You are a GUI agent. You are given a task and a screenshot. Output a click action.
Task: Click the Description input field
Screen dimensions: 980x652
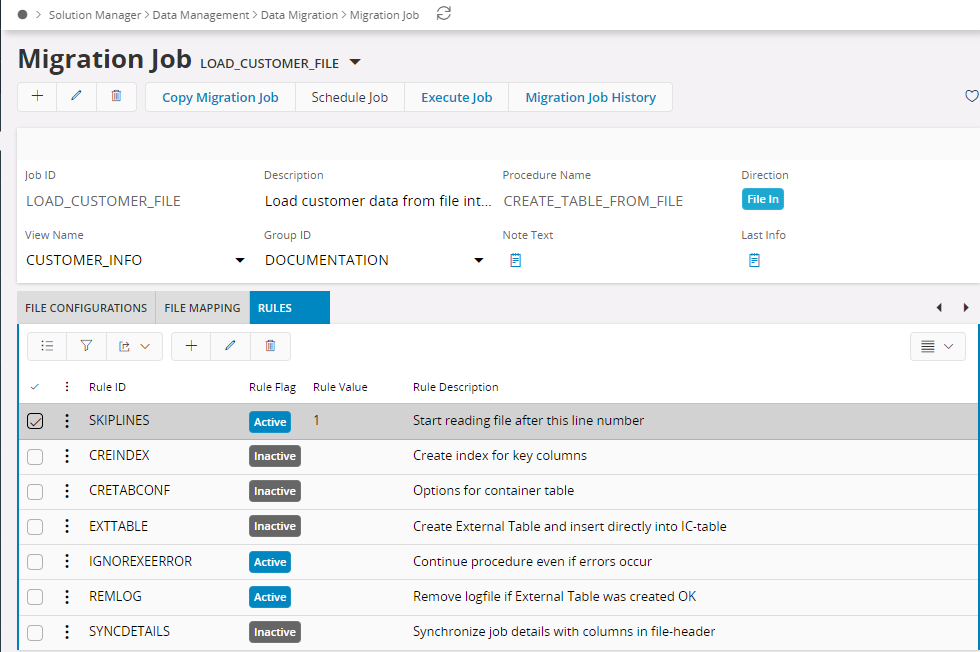pyautogui.click(x=378, y=201)
